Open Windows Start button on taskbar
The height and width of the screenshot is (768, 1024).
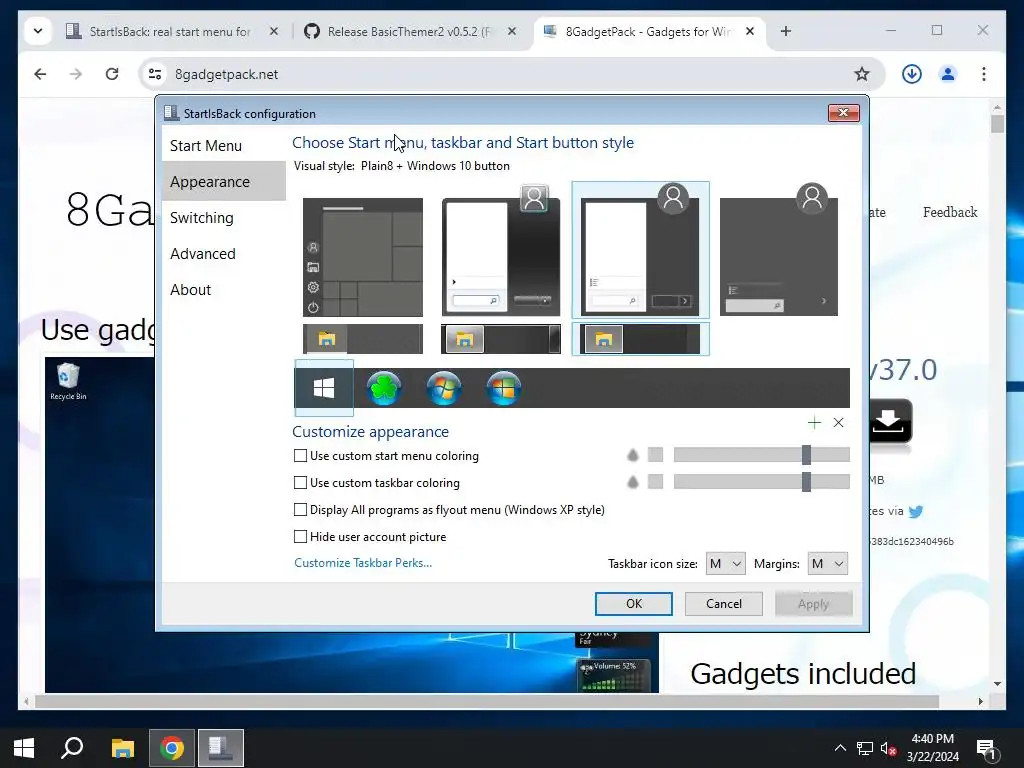[x=24, y=748]
